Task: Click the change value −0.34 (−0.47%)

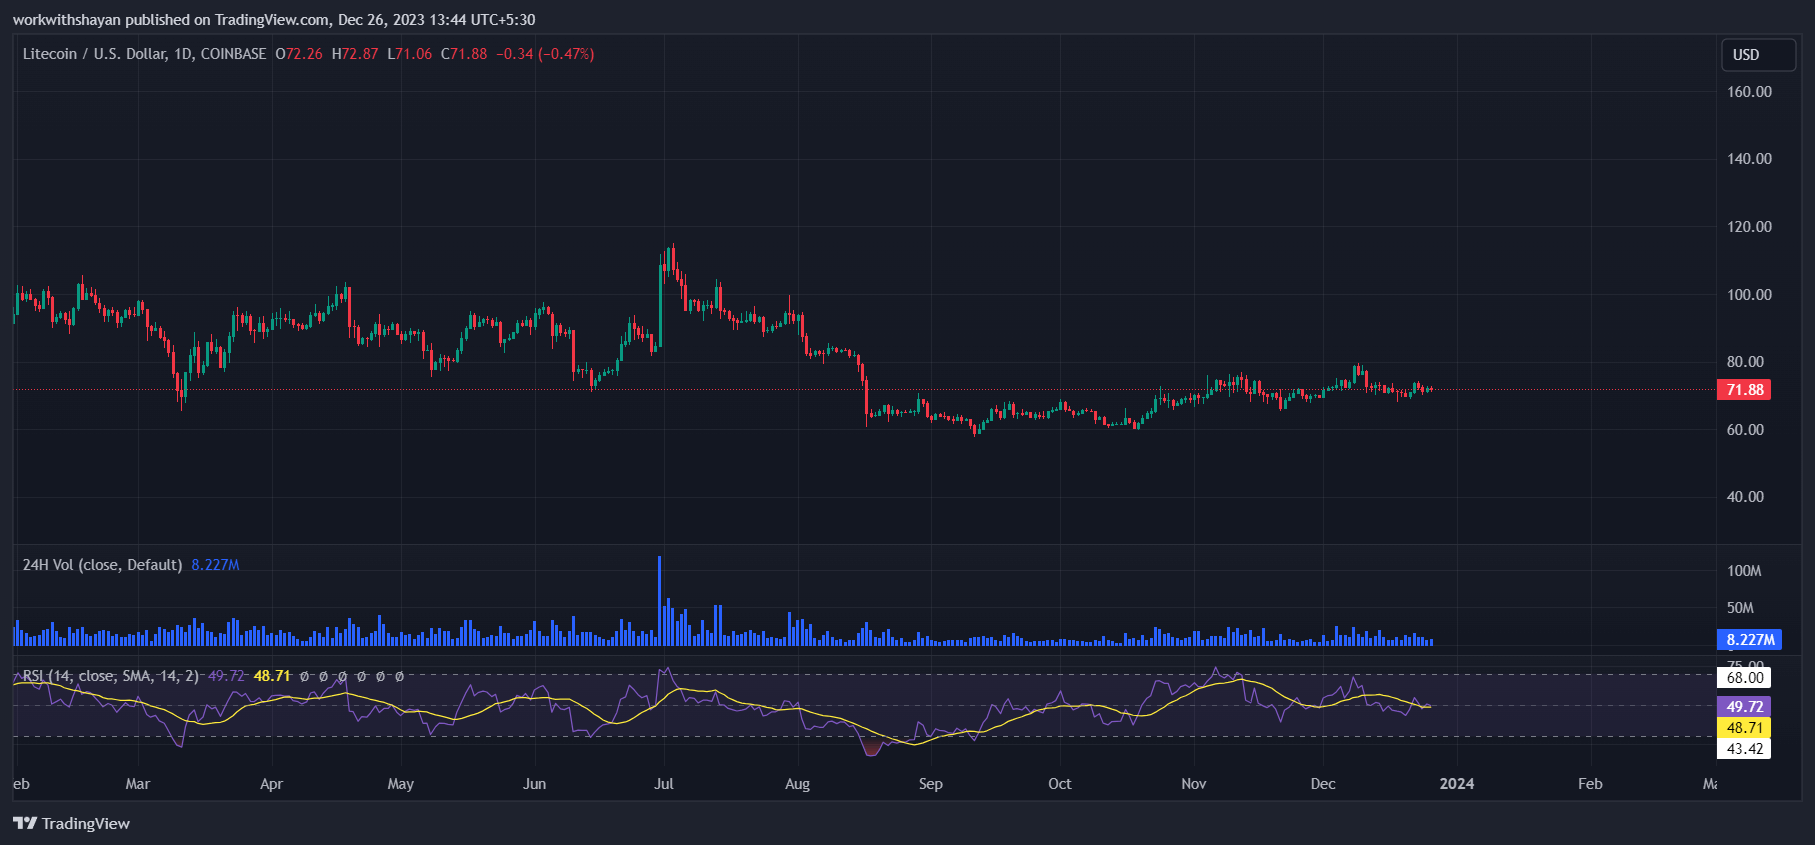Action: [x=545, y=54]
